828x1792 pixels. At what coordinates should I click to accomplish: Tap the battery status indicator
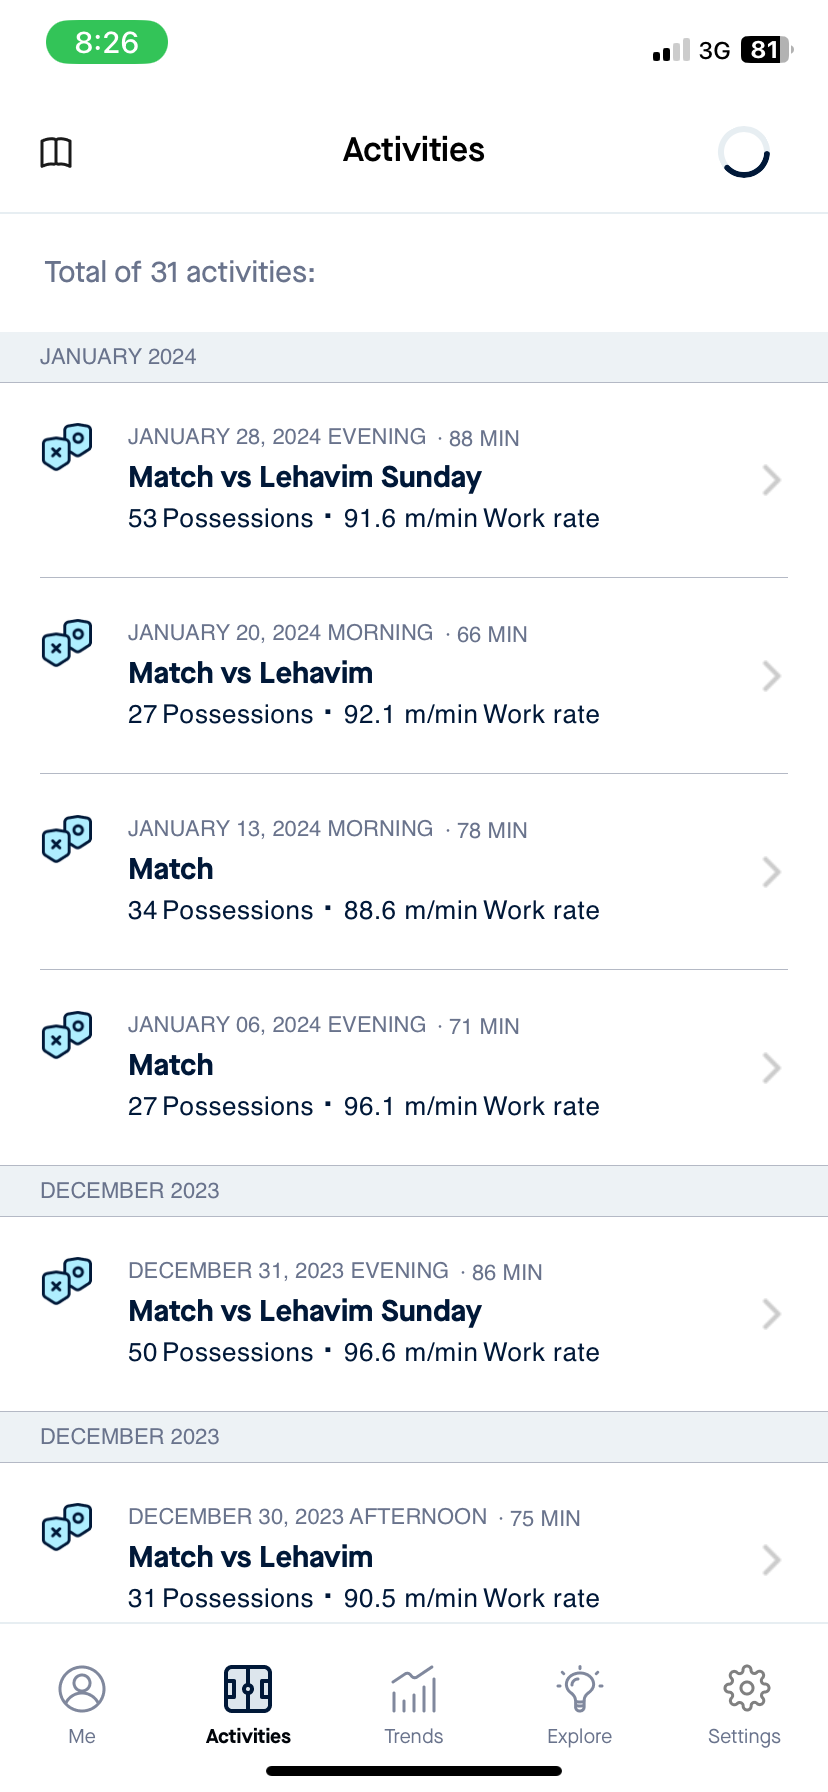pyautogui.click(x=767, y=50)
